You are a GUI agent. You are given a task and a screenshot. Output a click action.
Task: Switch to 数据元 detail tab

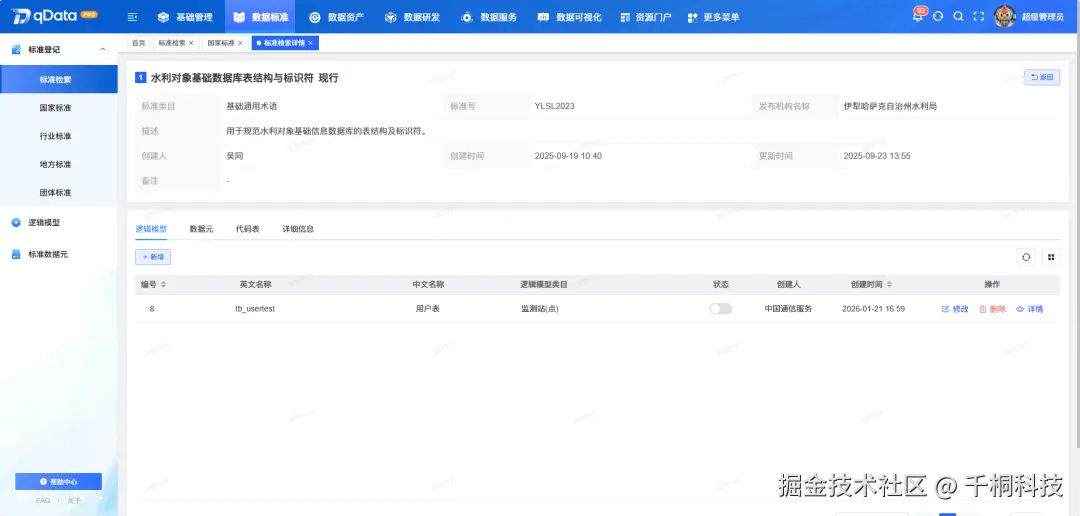[x=201, y=229]
